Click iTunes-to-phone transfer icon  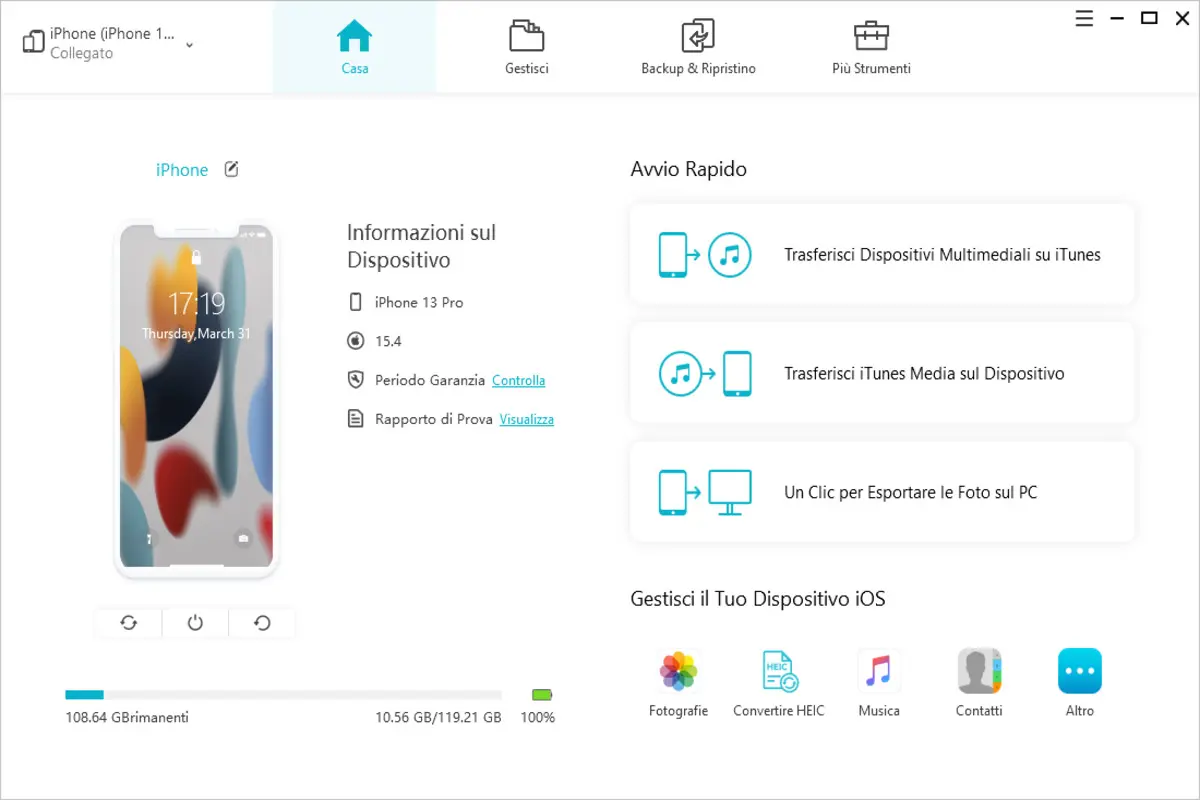click(705, 373)
